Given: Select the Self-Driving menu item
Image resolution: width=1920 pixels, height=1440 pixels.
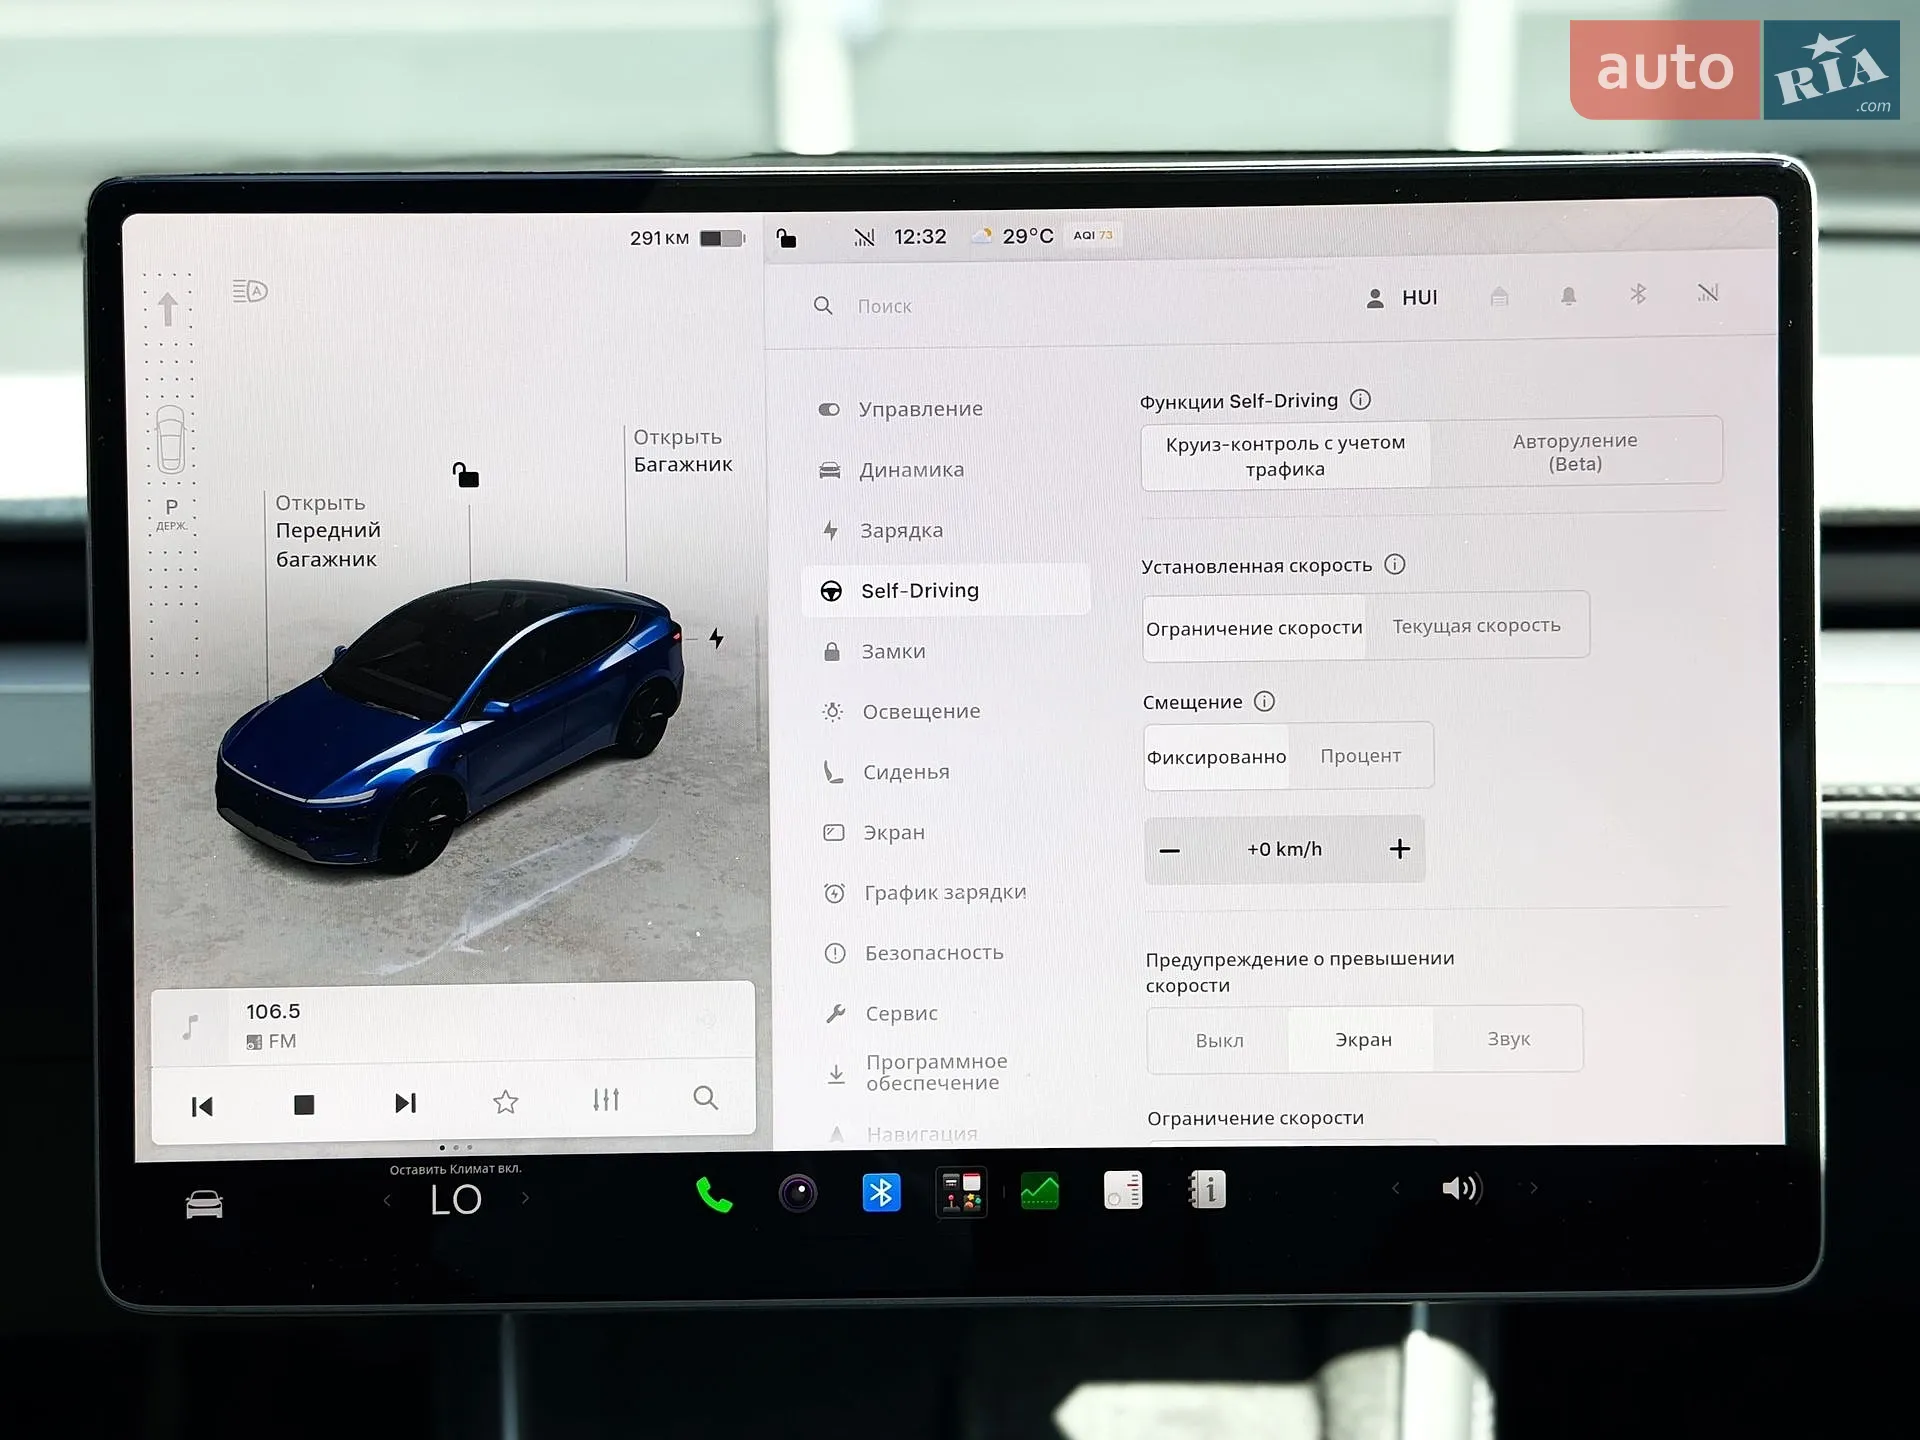Looking at the screenshot, I should pyautogui.click(x=946, y=590).
